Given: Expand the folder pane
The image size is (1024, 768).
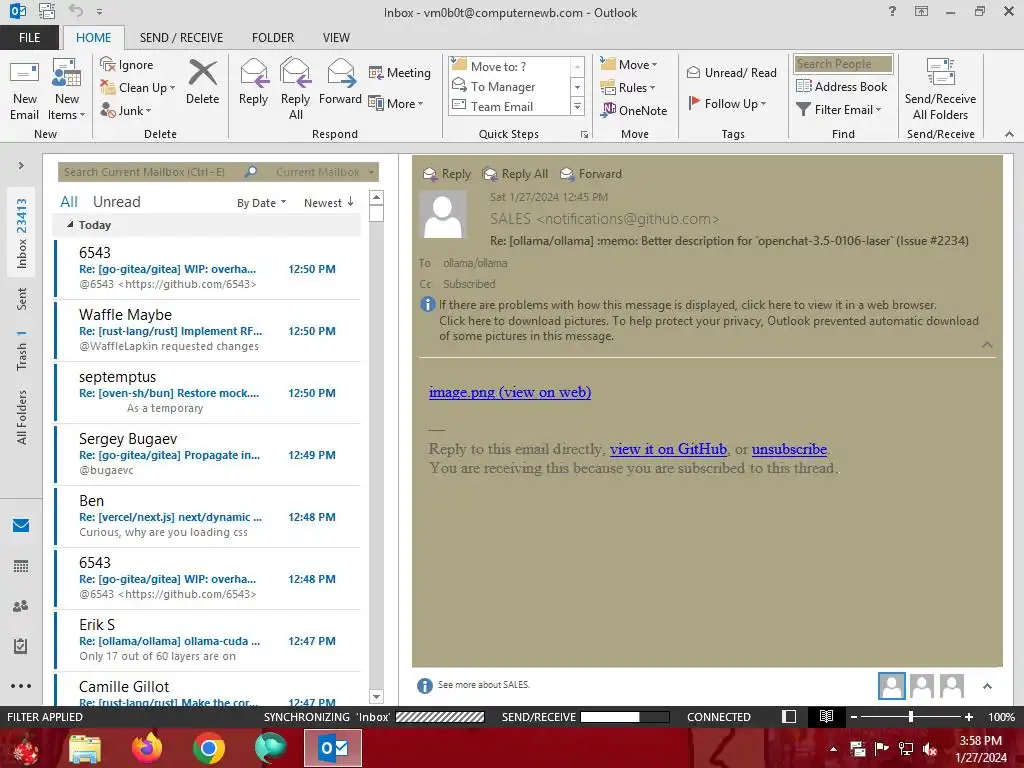Looking at the screenshot, I should pyautogui.click(x=21, y=165).
